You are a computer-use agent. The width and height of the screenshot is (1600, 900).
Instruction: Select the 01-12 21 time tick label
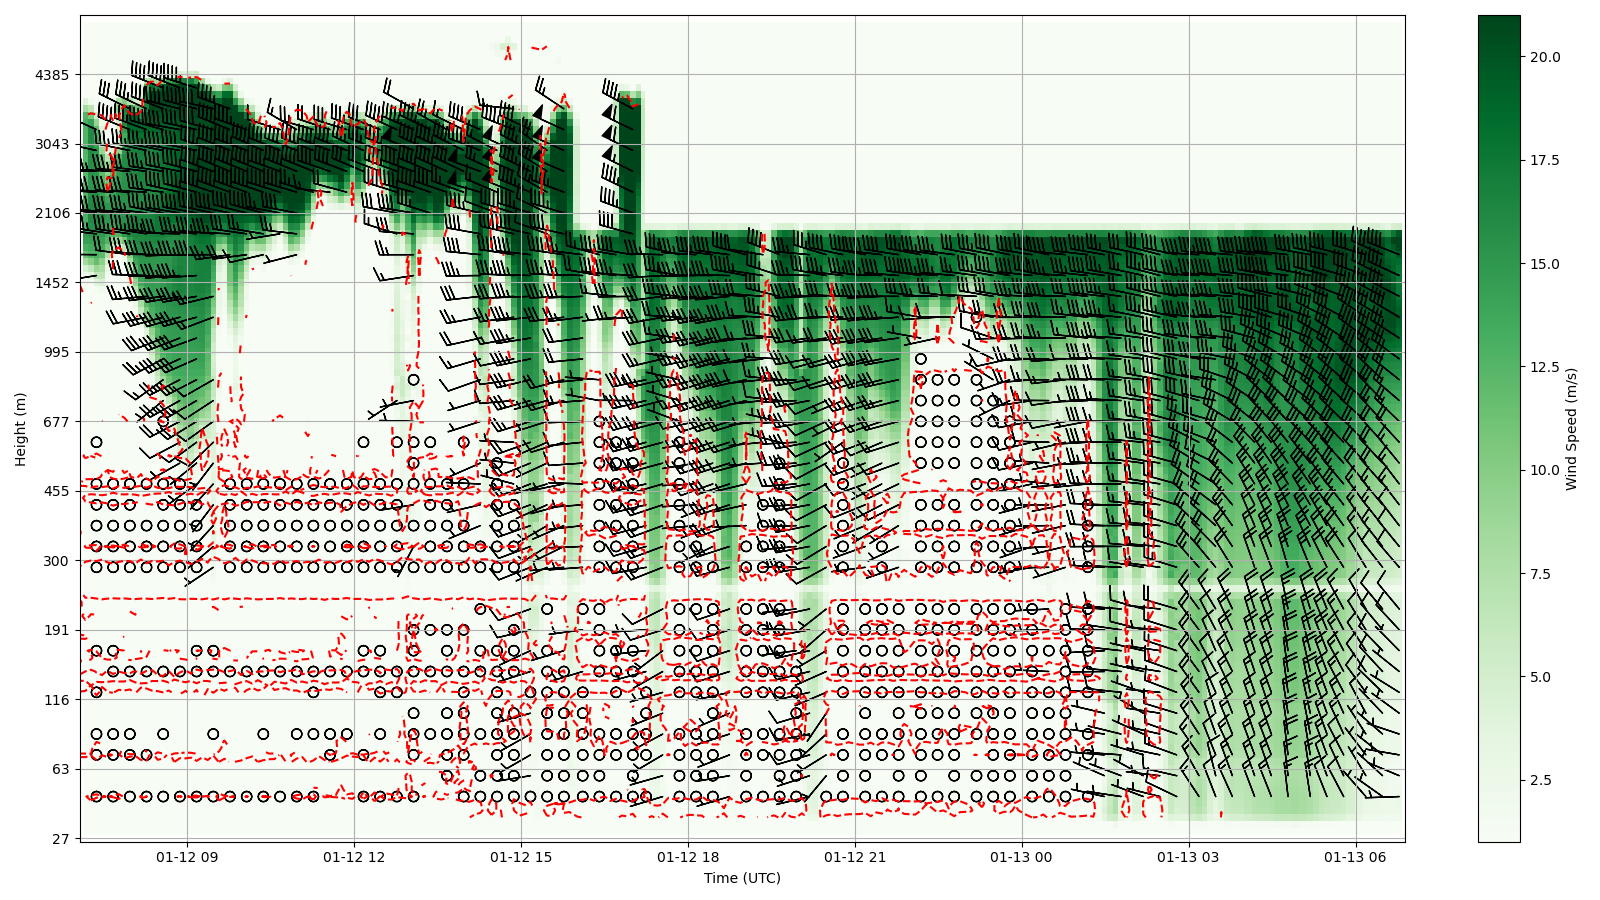(855, 857)
